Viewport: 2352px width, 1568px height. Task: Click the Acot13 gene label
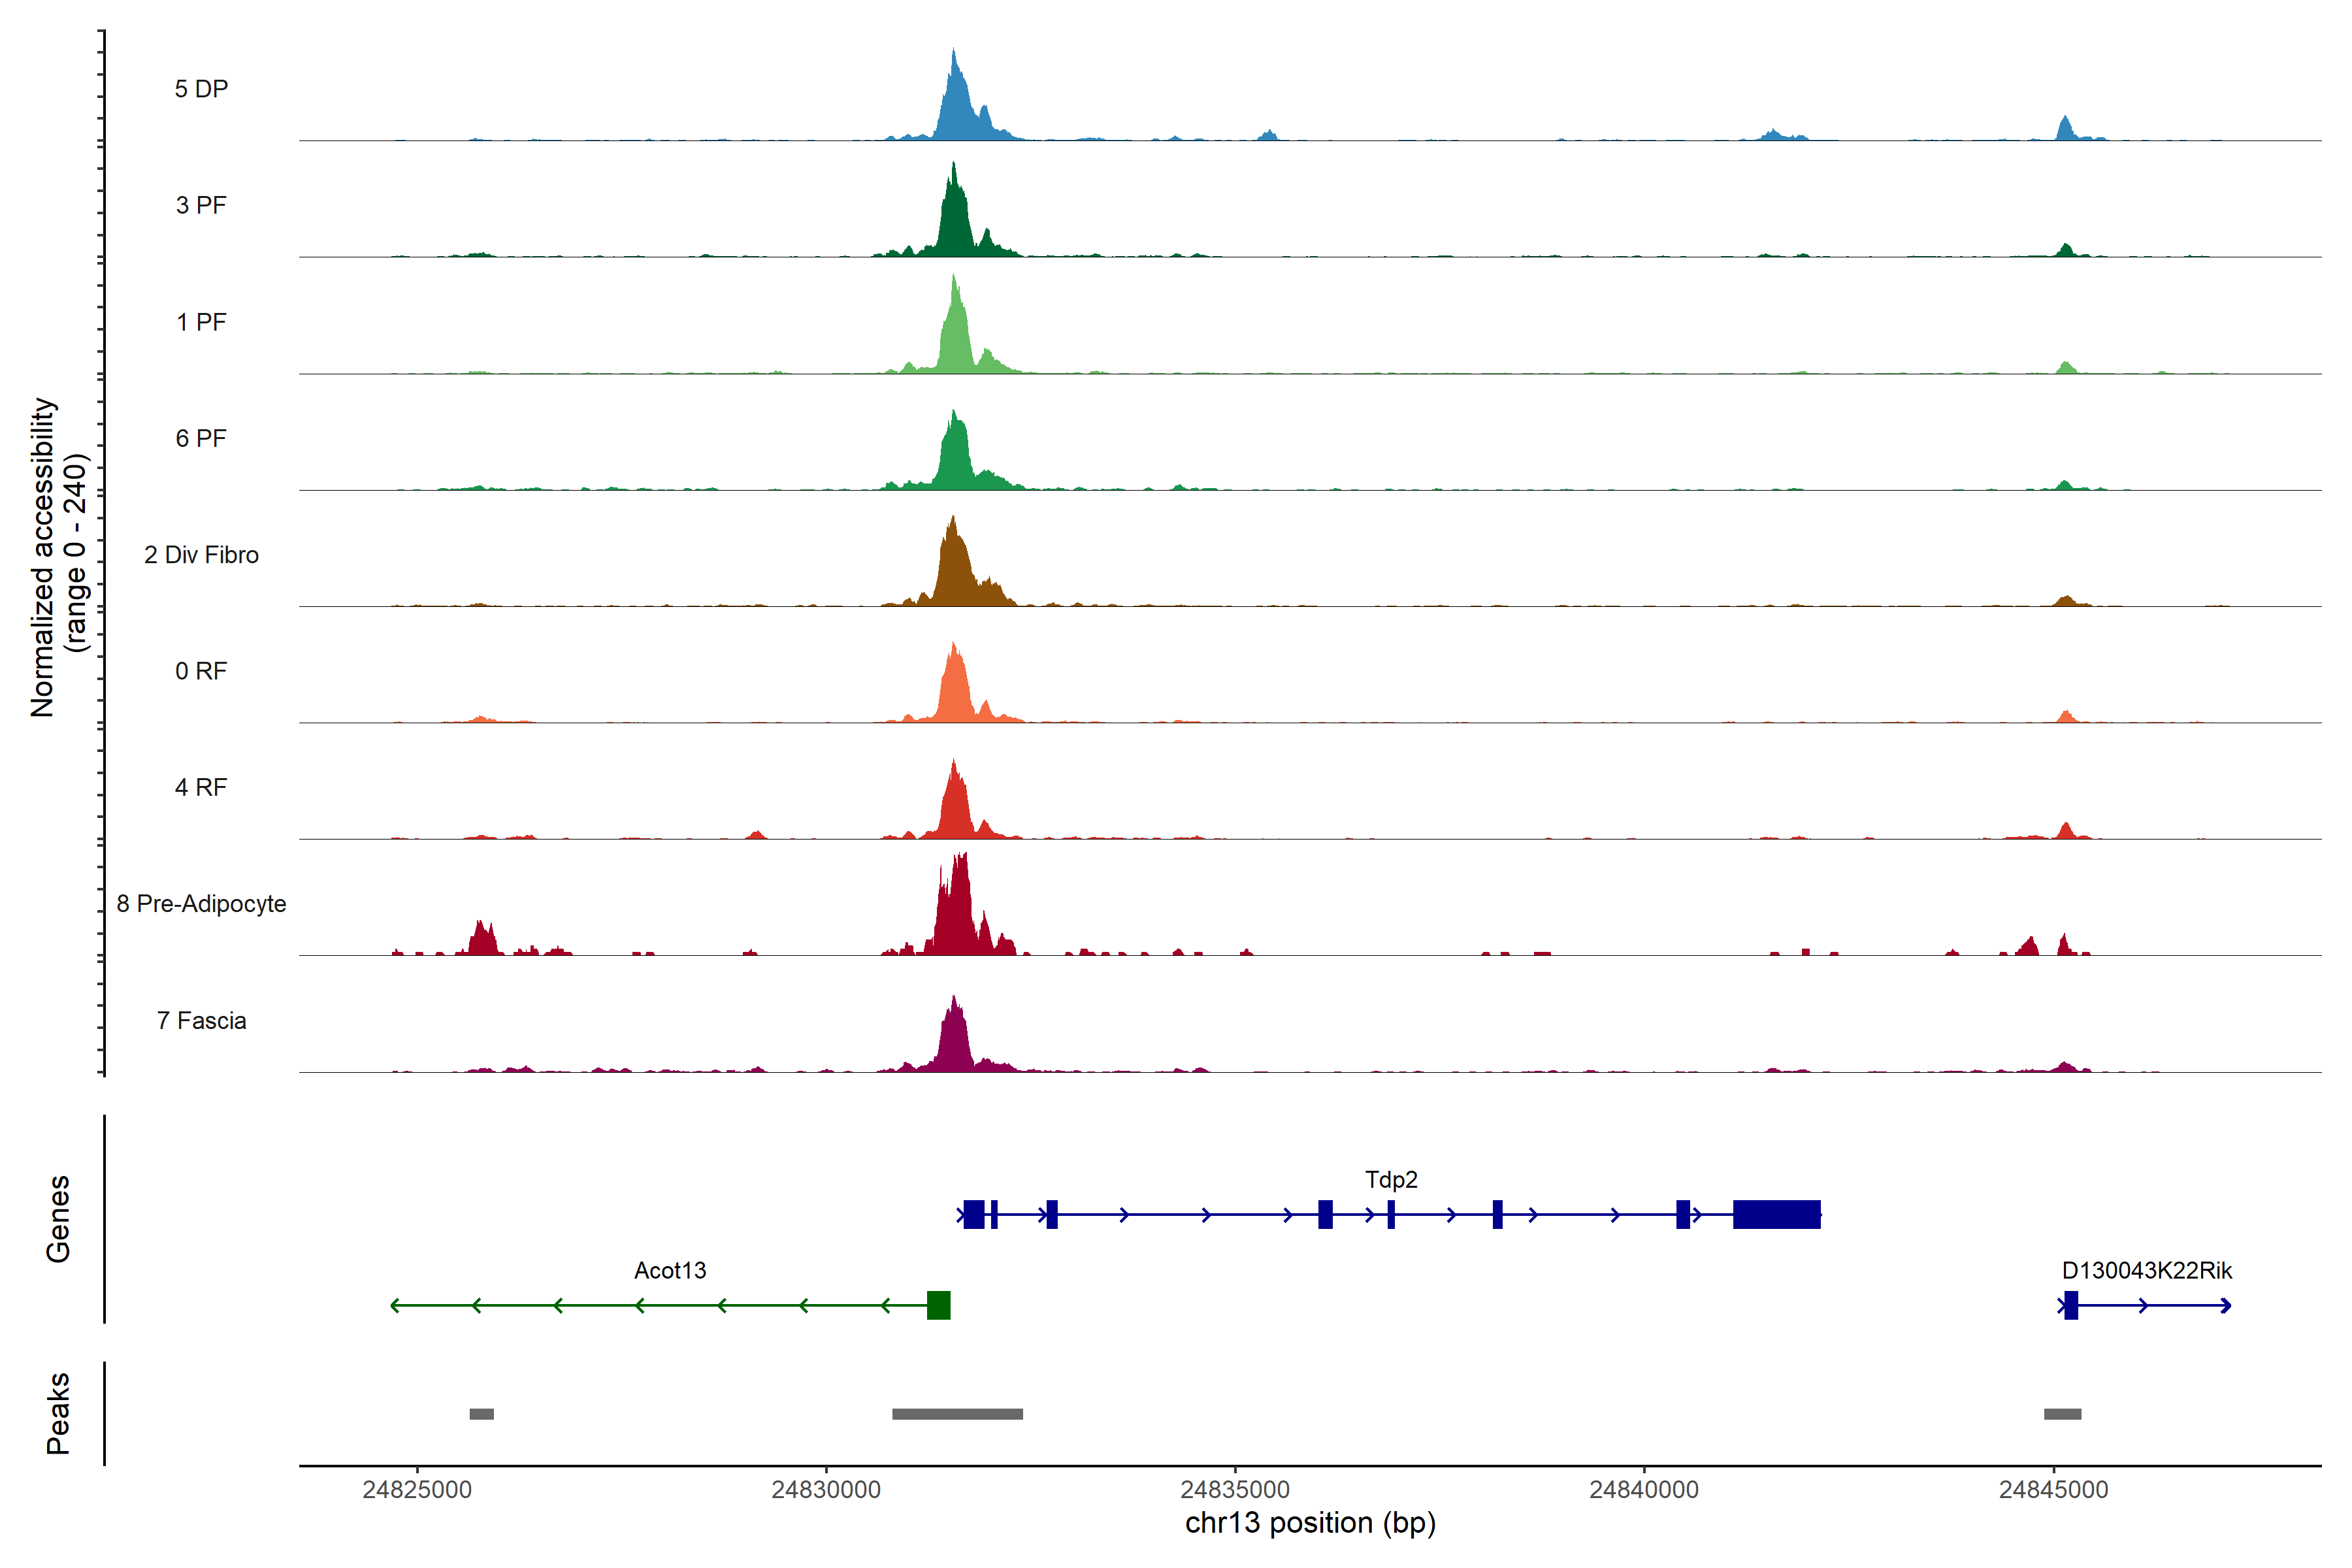[x=670, y=1271]
